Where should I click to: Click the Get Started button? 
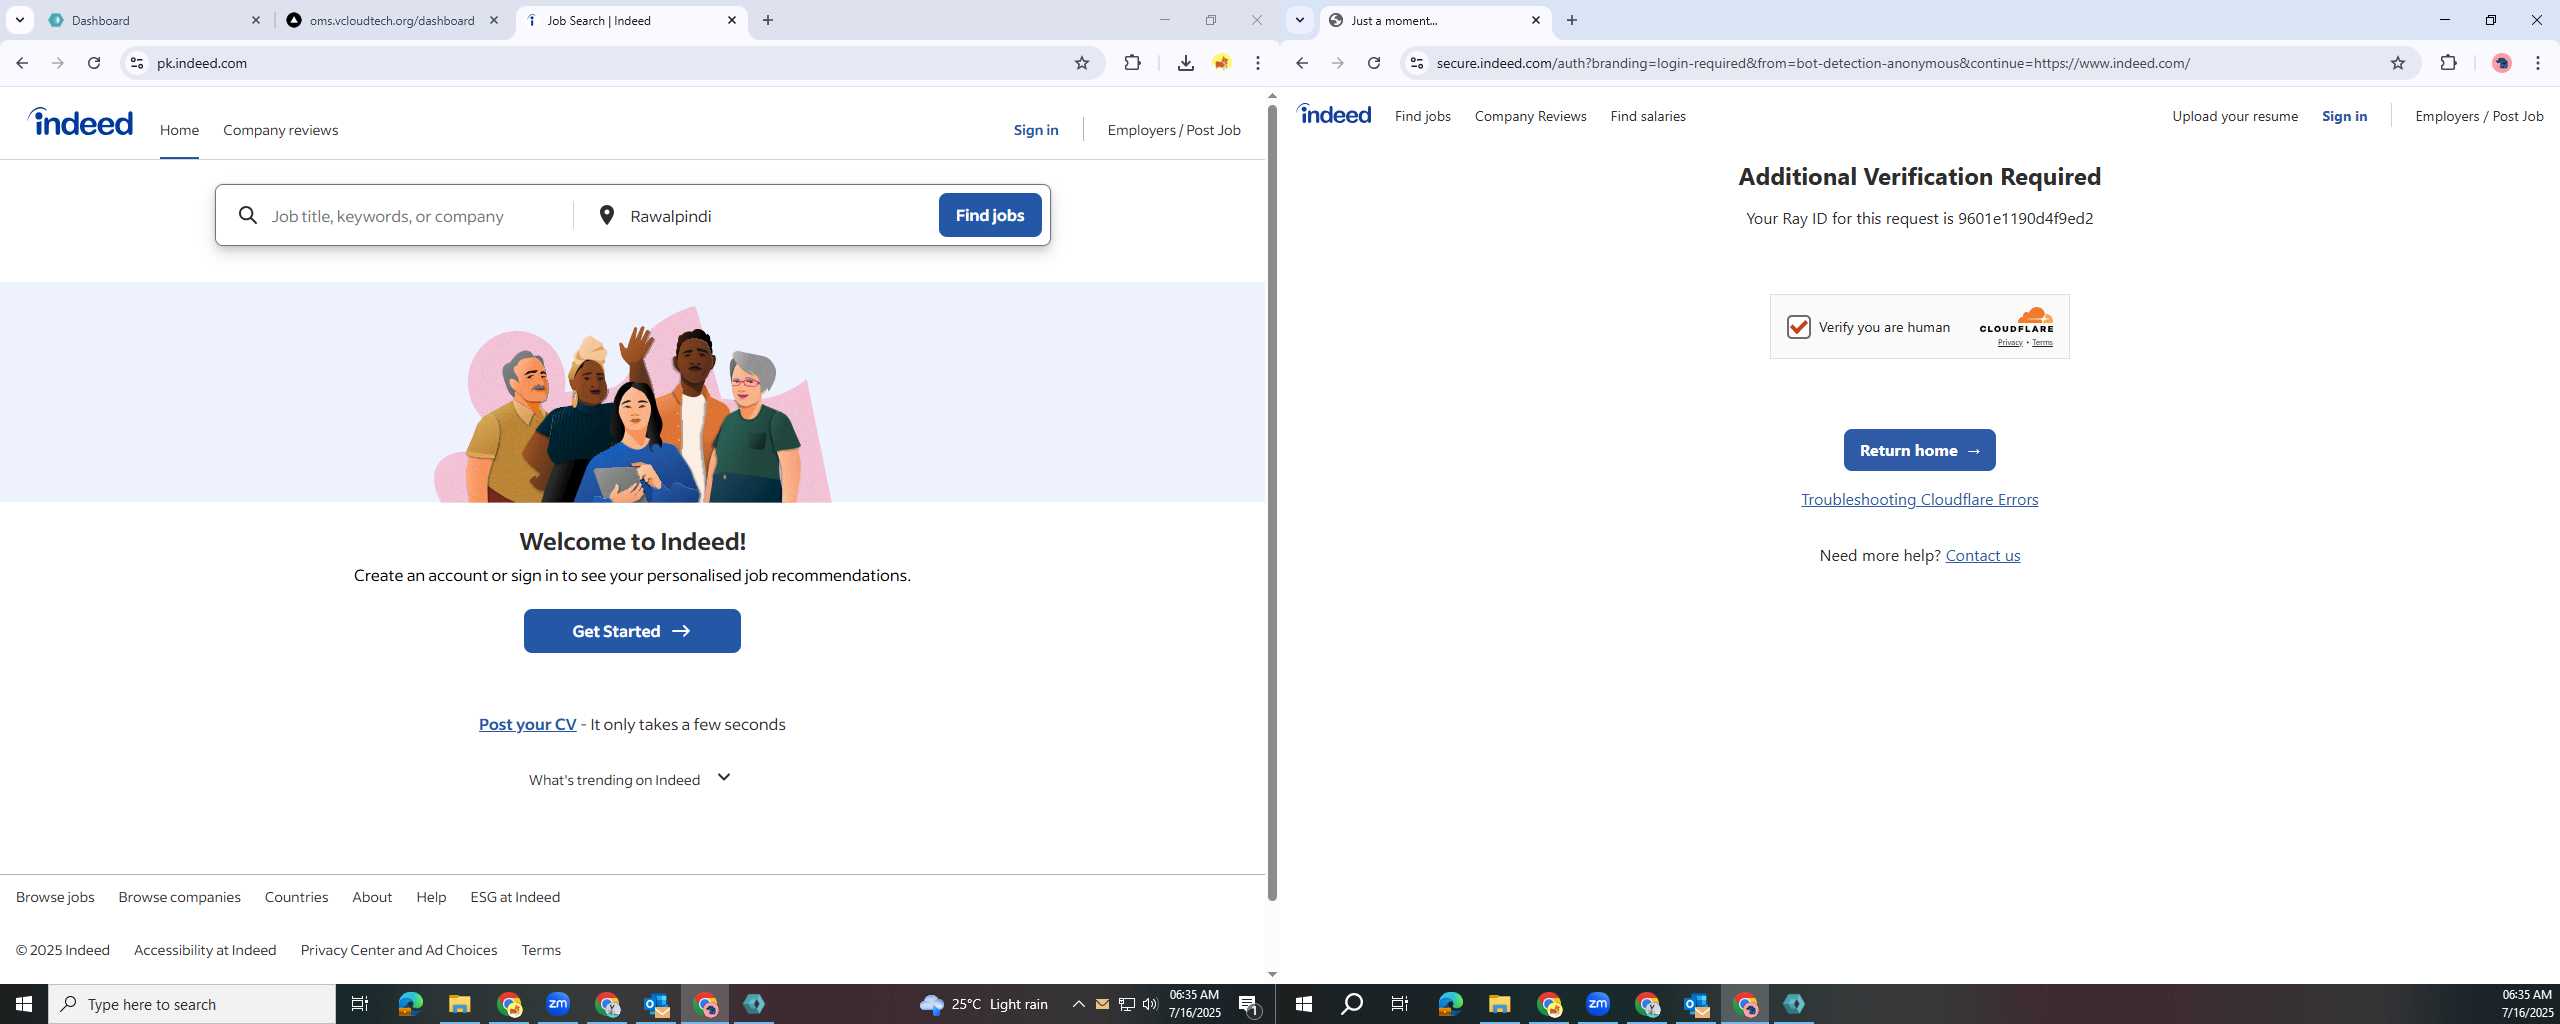632,631
